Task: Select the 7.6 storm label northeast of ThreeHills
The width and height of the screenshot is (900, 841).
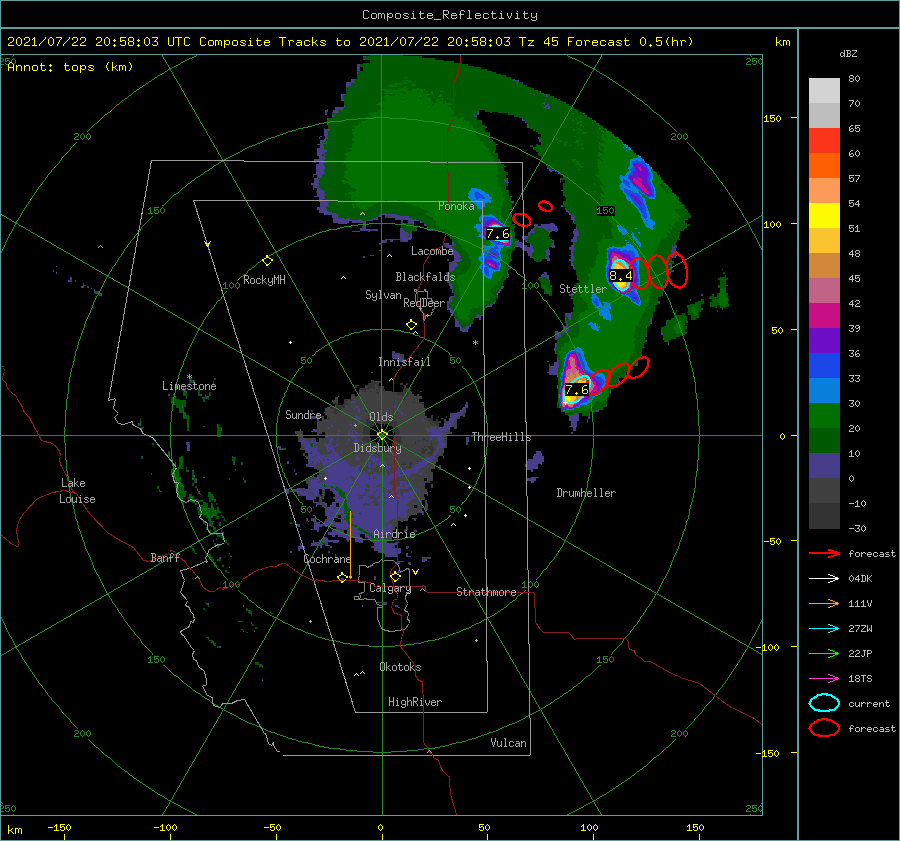Action: [577, 390]
